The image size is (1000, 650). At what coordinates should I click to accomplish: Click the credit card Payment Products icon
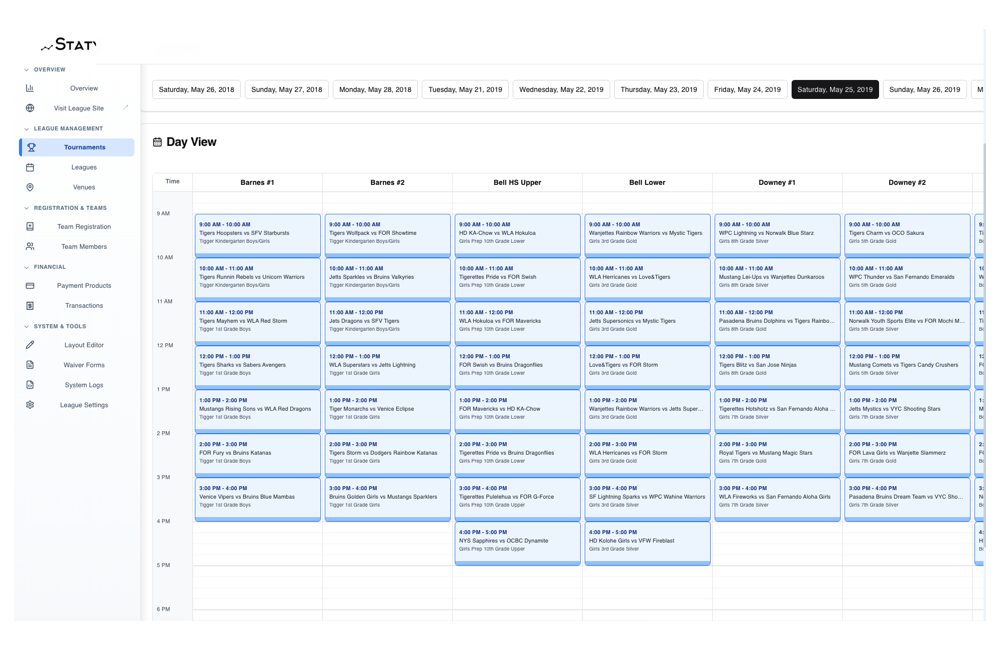pyautogui.click(x=30, y=286)
